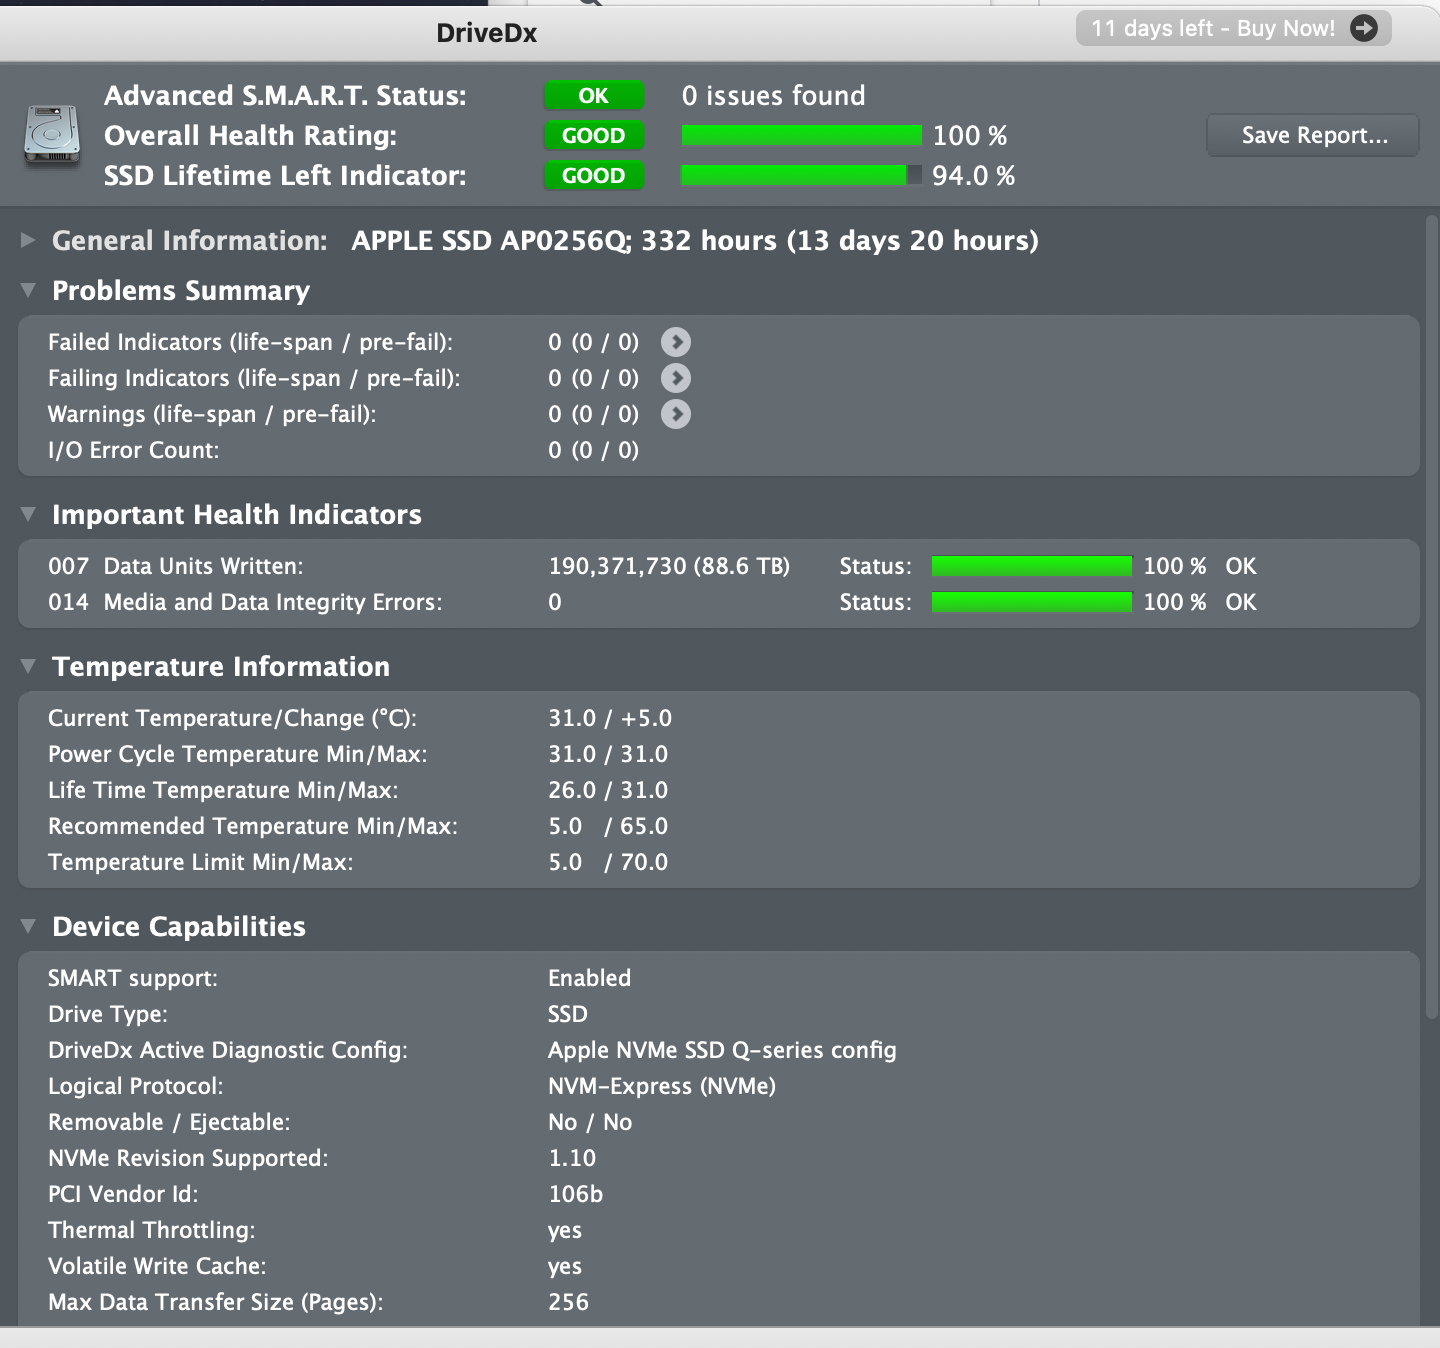Collapse the Temperature Information section
Viewport: 1440px width, 1348px height.
click(28, 666)
